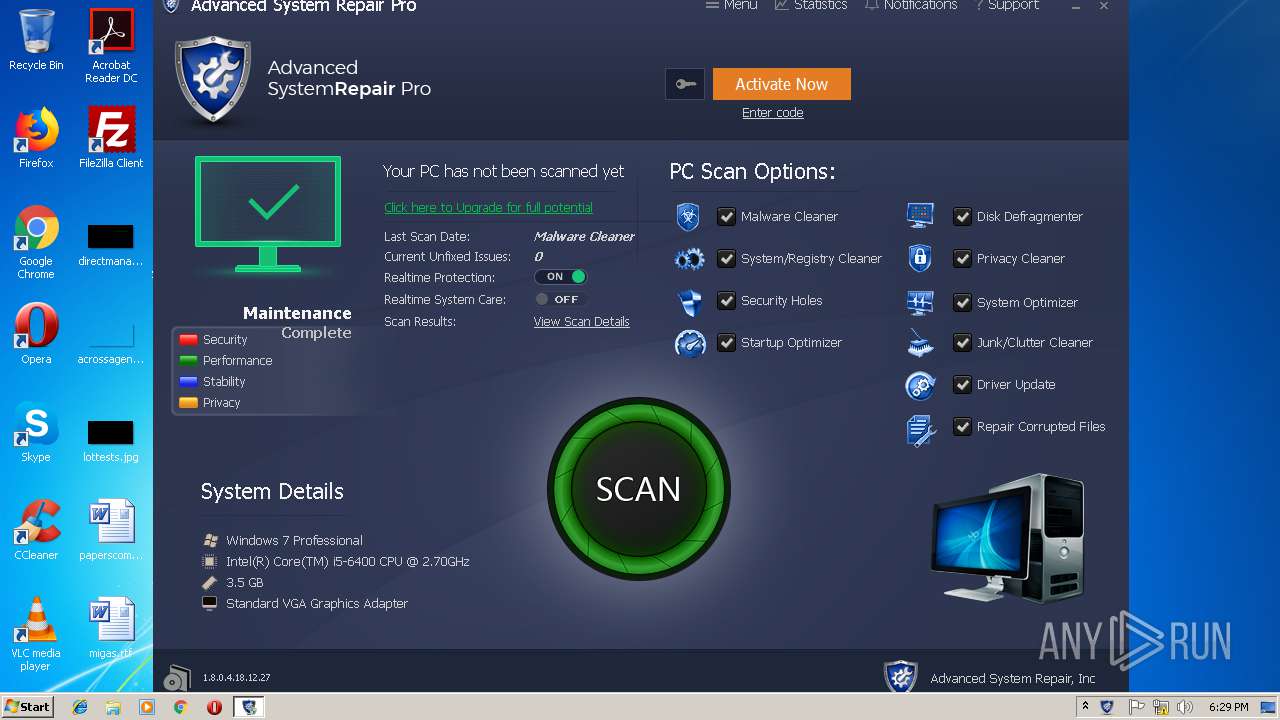Open Firefox desktop shortcut

pyautogui.click(x=36, y=138)
